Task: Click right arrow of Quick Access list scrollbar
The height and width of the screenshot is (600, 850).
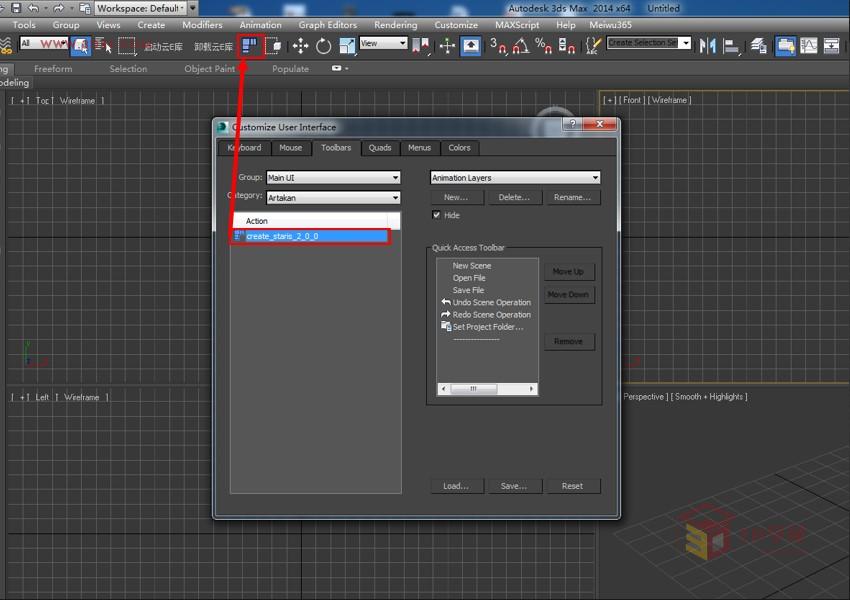Action: (531, 389)
